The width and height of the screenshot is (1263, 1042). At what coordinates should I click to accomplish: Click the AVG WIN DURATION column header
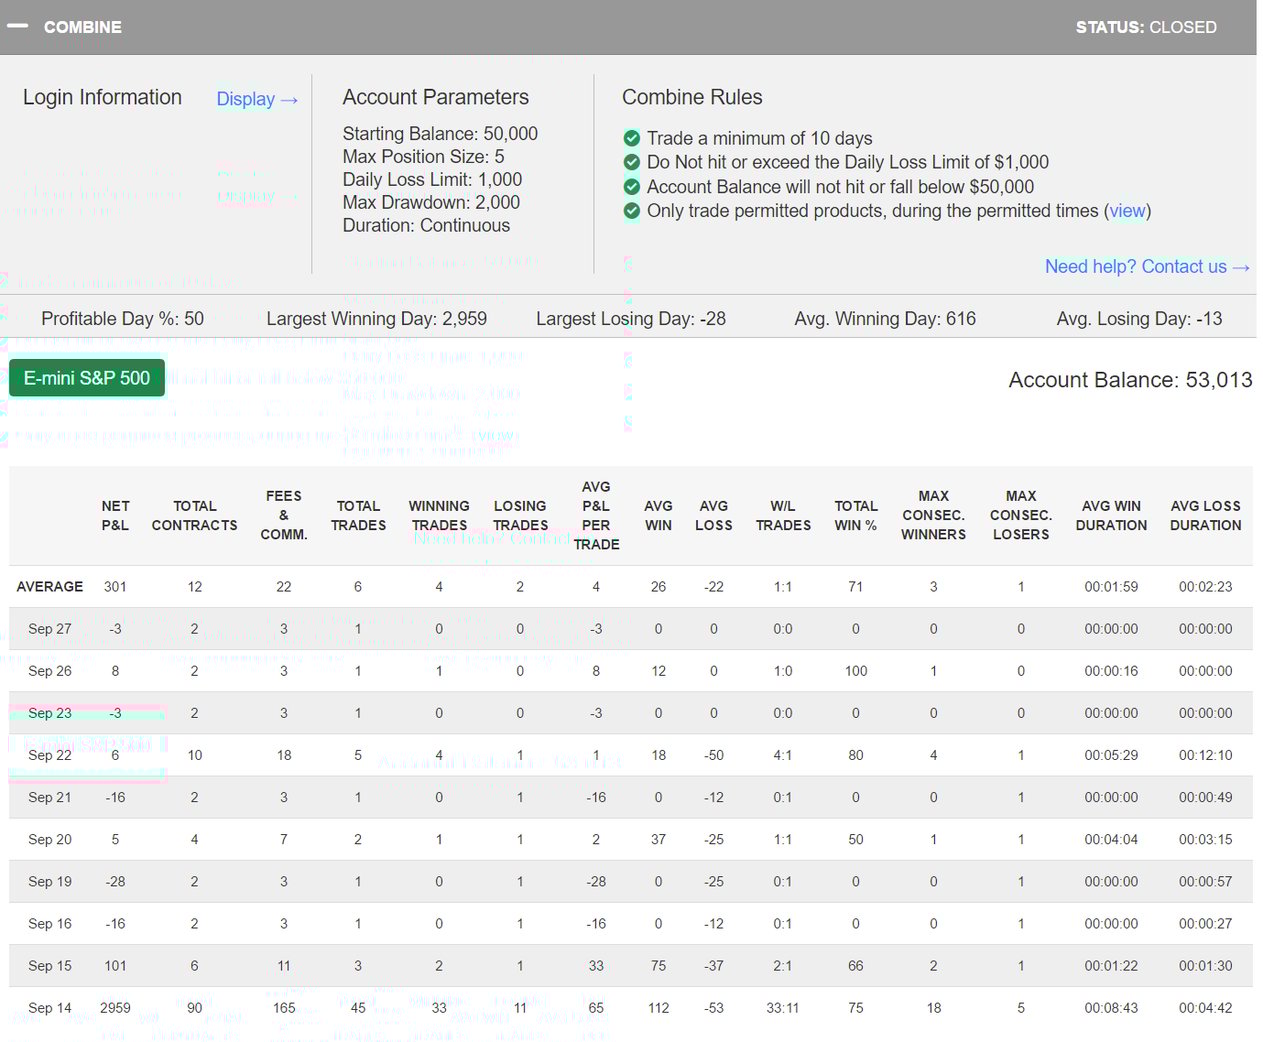(1110, 515)
